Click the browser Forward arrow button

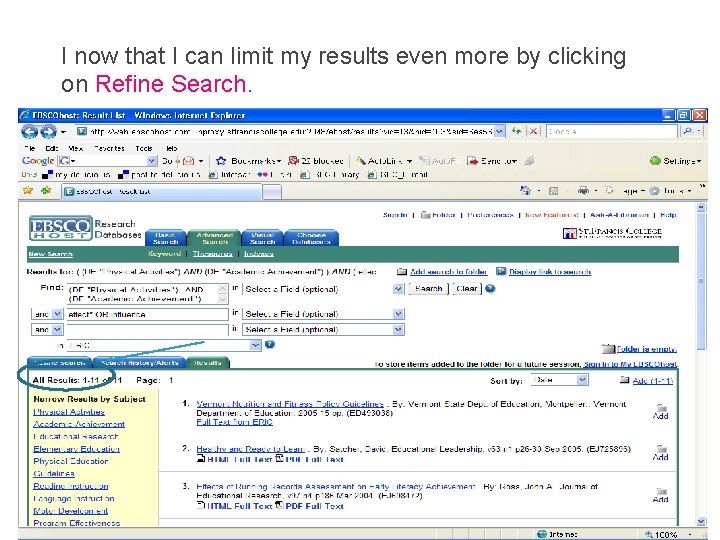48,132
